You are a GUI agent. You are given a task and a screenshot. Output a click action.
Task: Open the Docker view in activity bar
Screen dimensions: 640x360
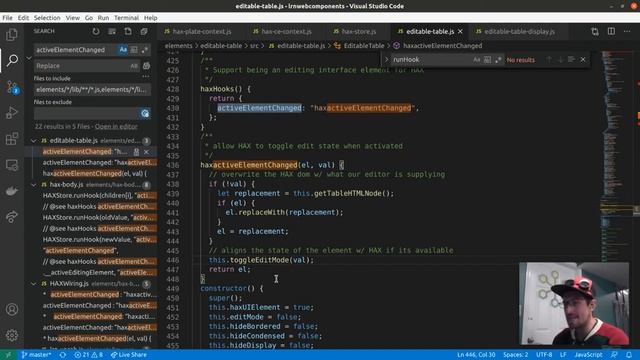[12, 191]
